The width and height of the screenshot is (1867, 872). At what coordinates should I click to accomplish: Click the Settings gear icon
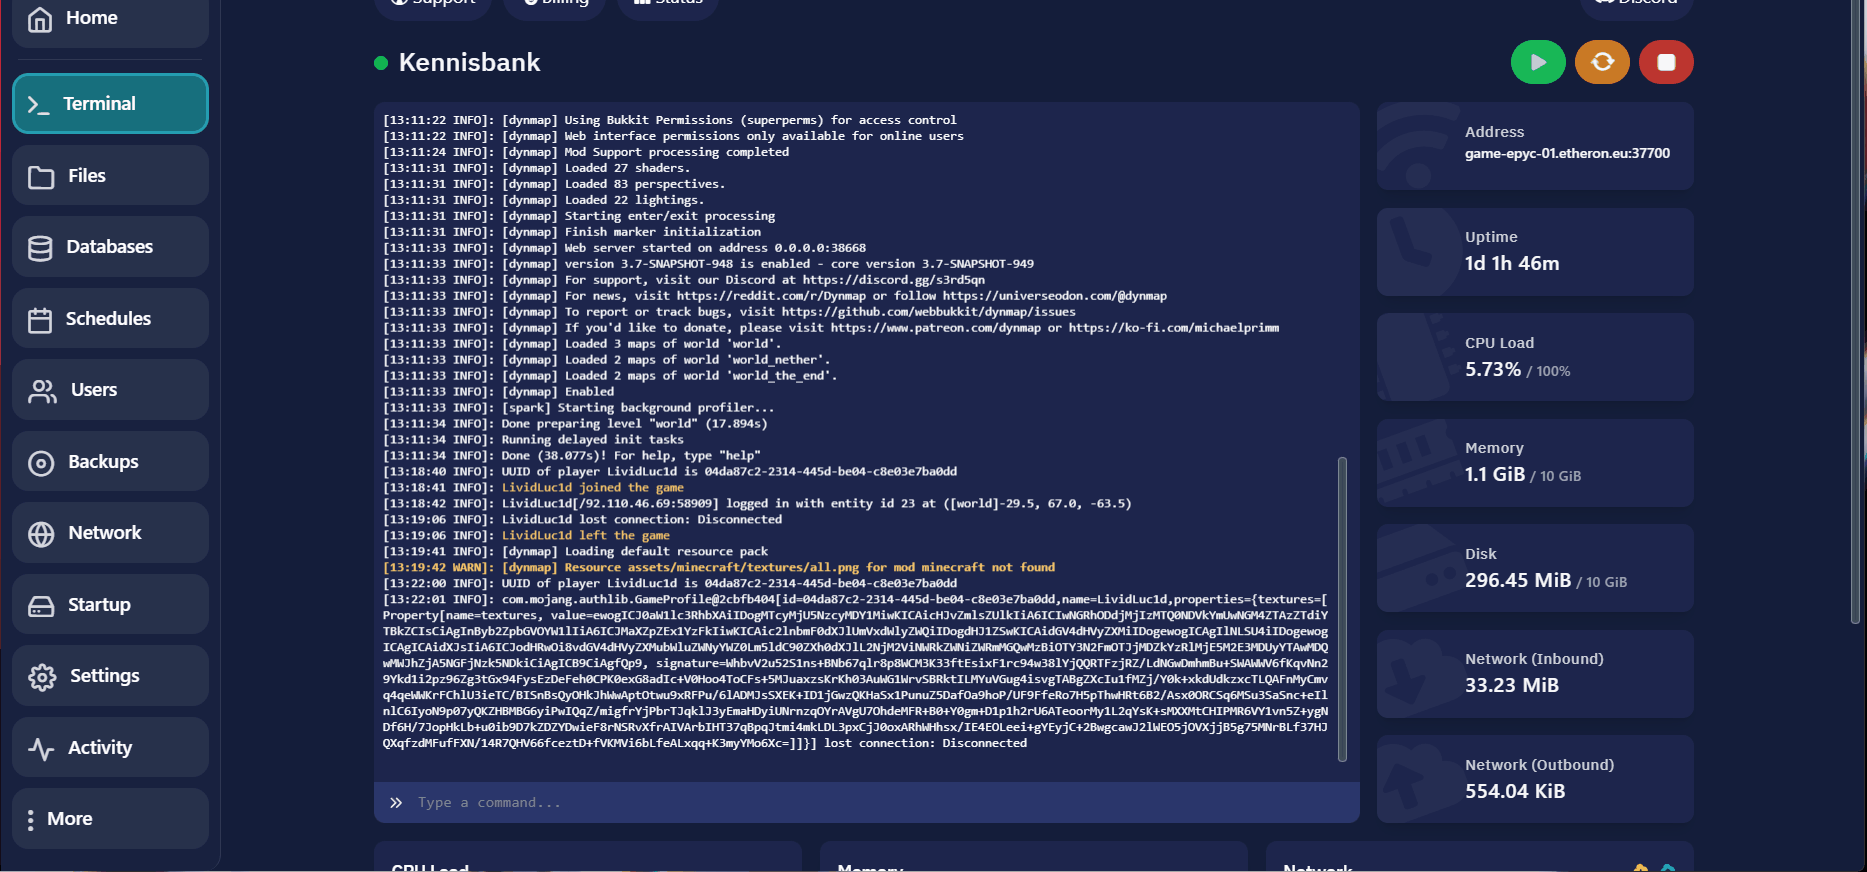[x=42, y=677]
